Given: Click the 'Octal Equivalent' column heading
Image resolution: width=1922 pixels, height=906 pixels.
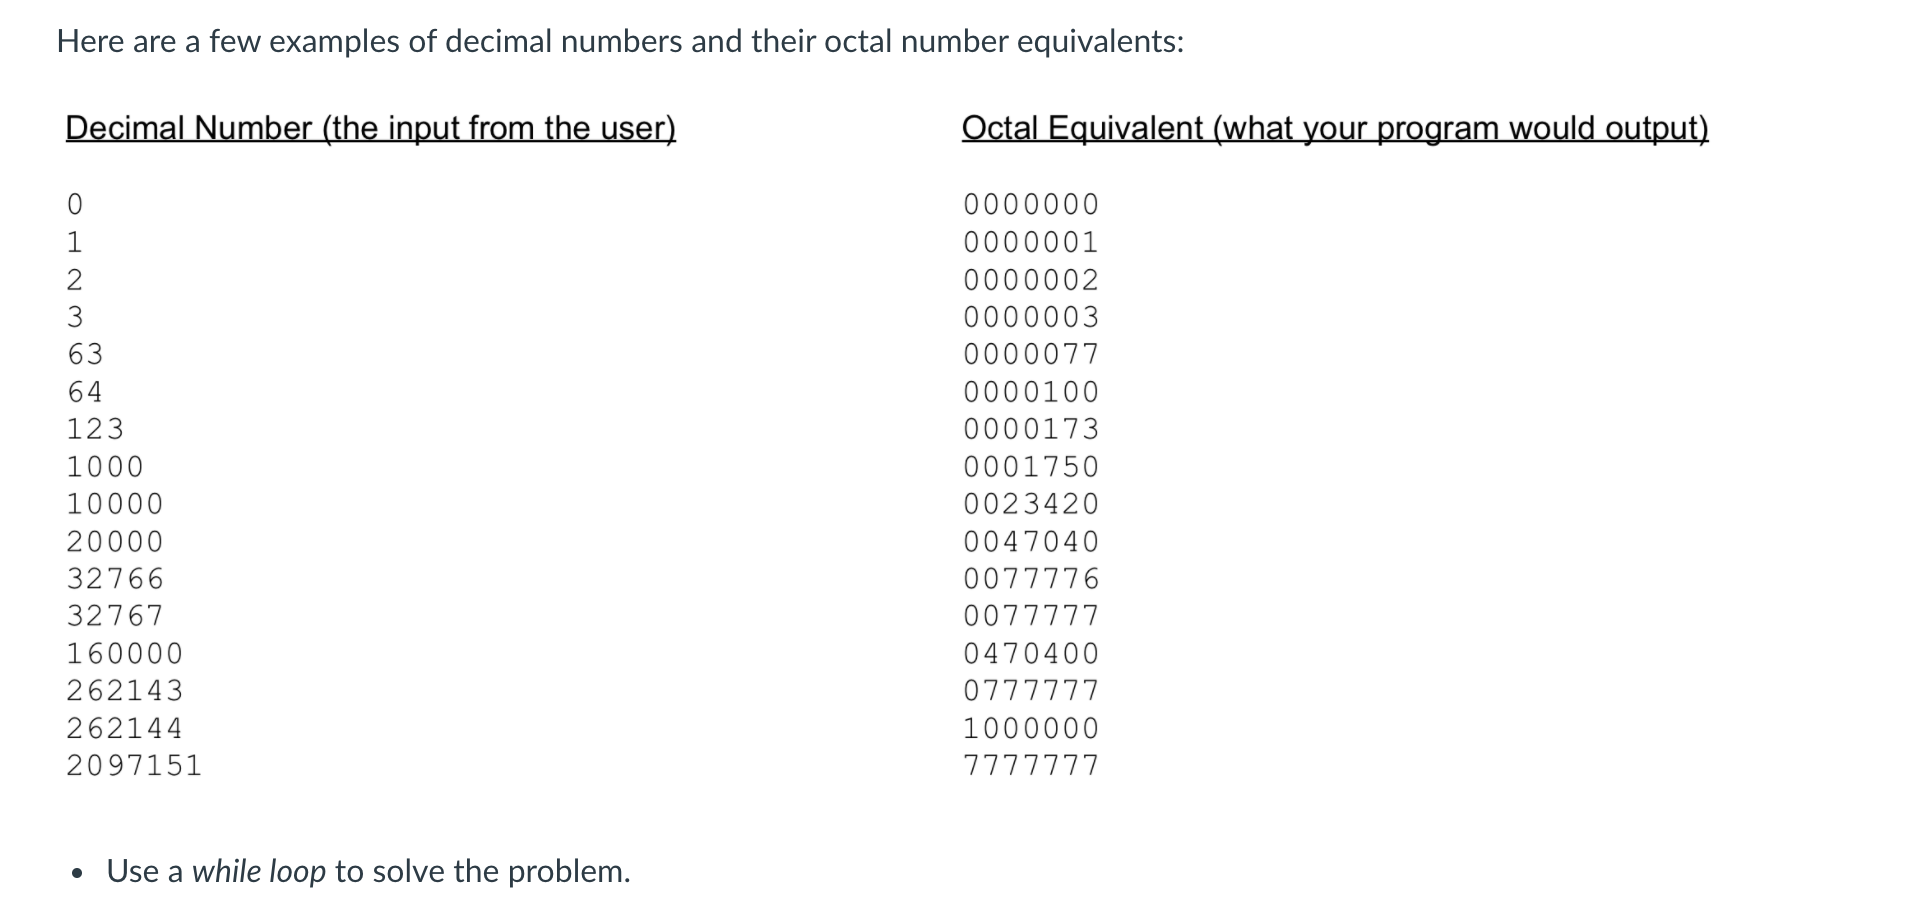Looking at the screenshot, I should coord(1334,128).
